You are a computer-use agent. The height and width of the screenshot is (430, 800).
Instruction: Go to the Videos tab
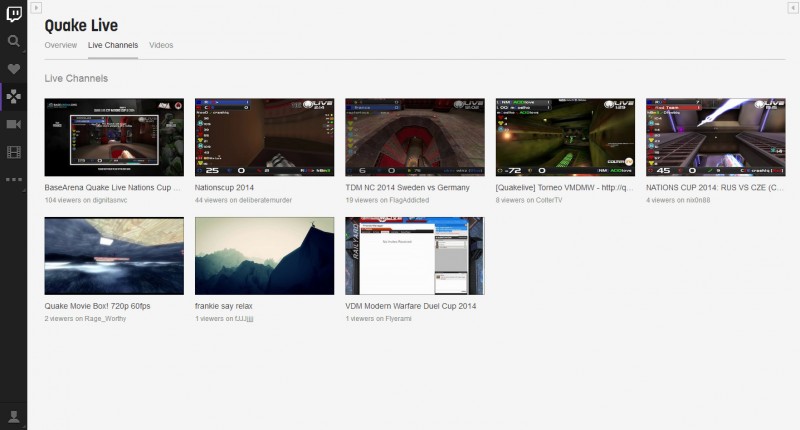click(161, 46)
